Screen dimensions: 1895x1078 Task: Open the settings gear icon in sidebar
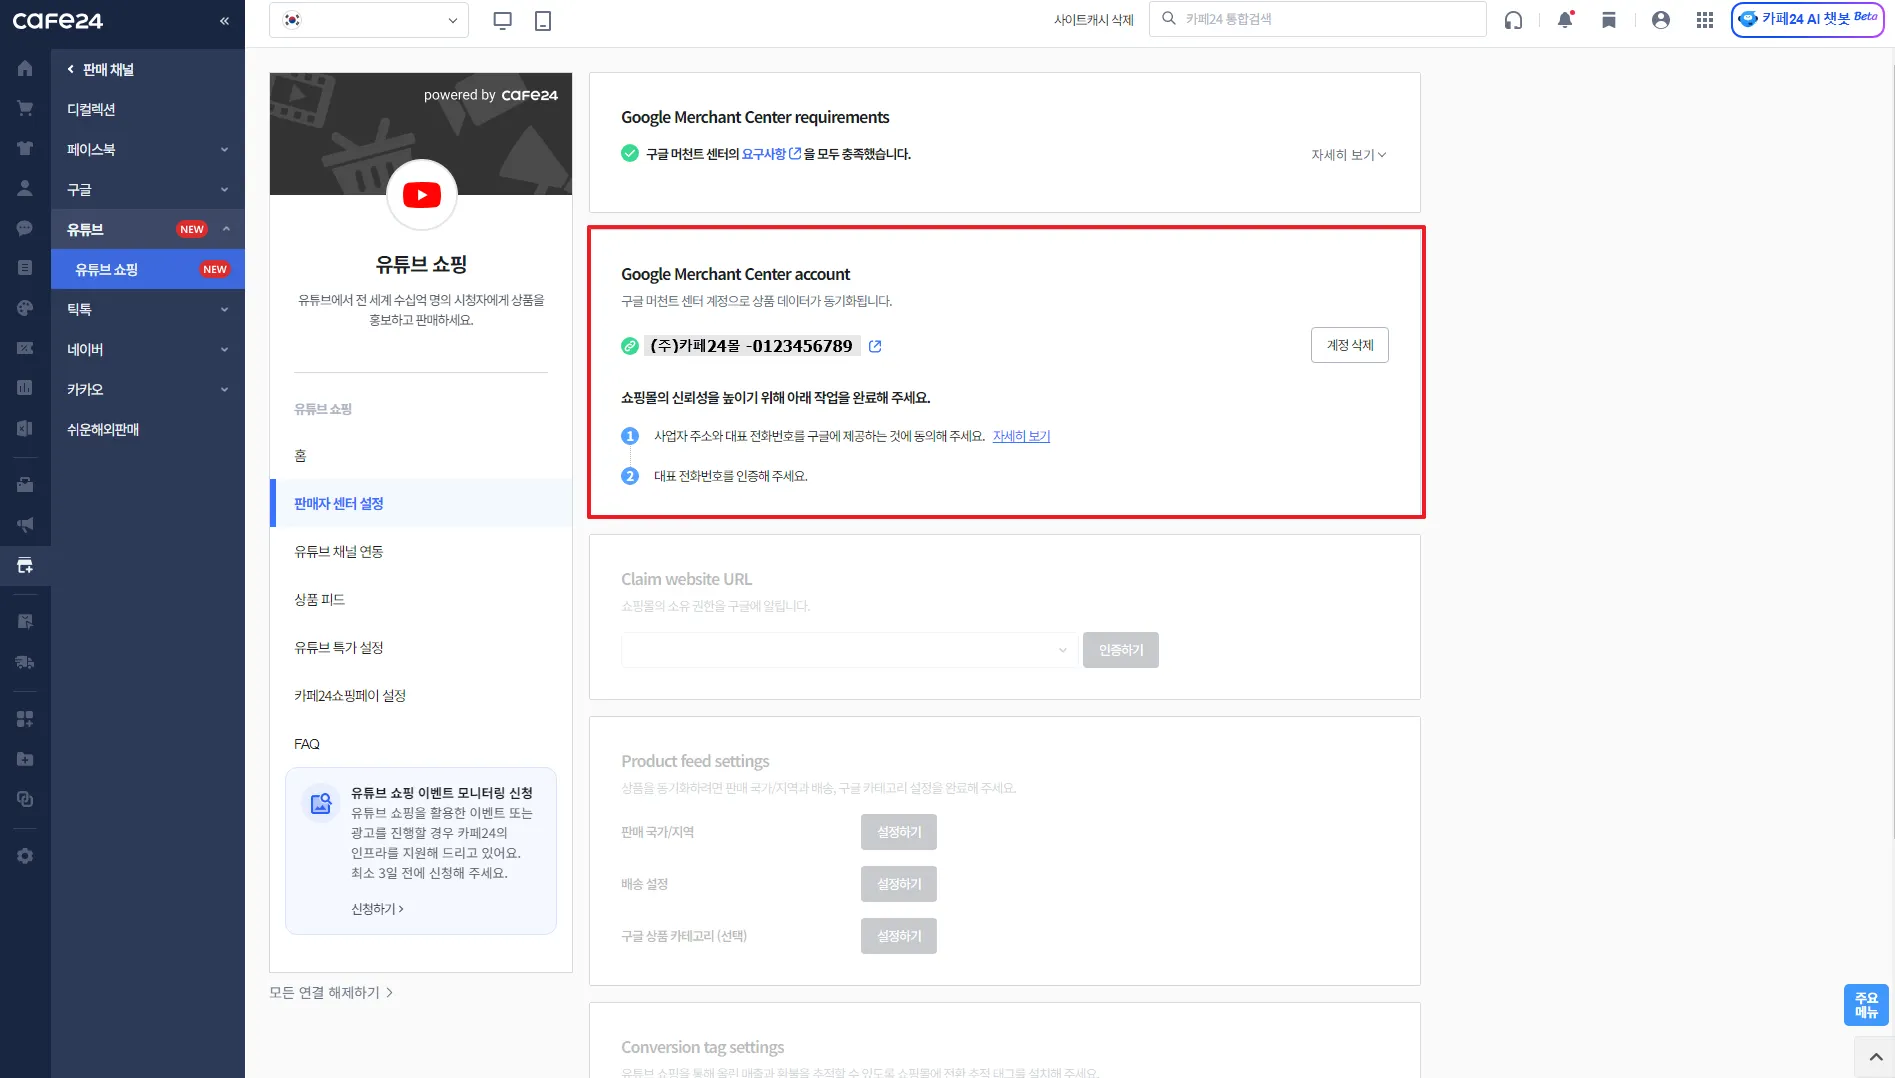[x=25, y=856]
